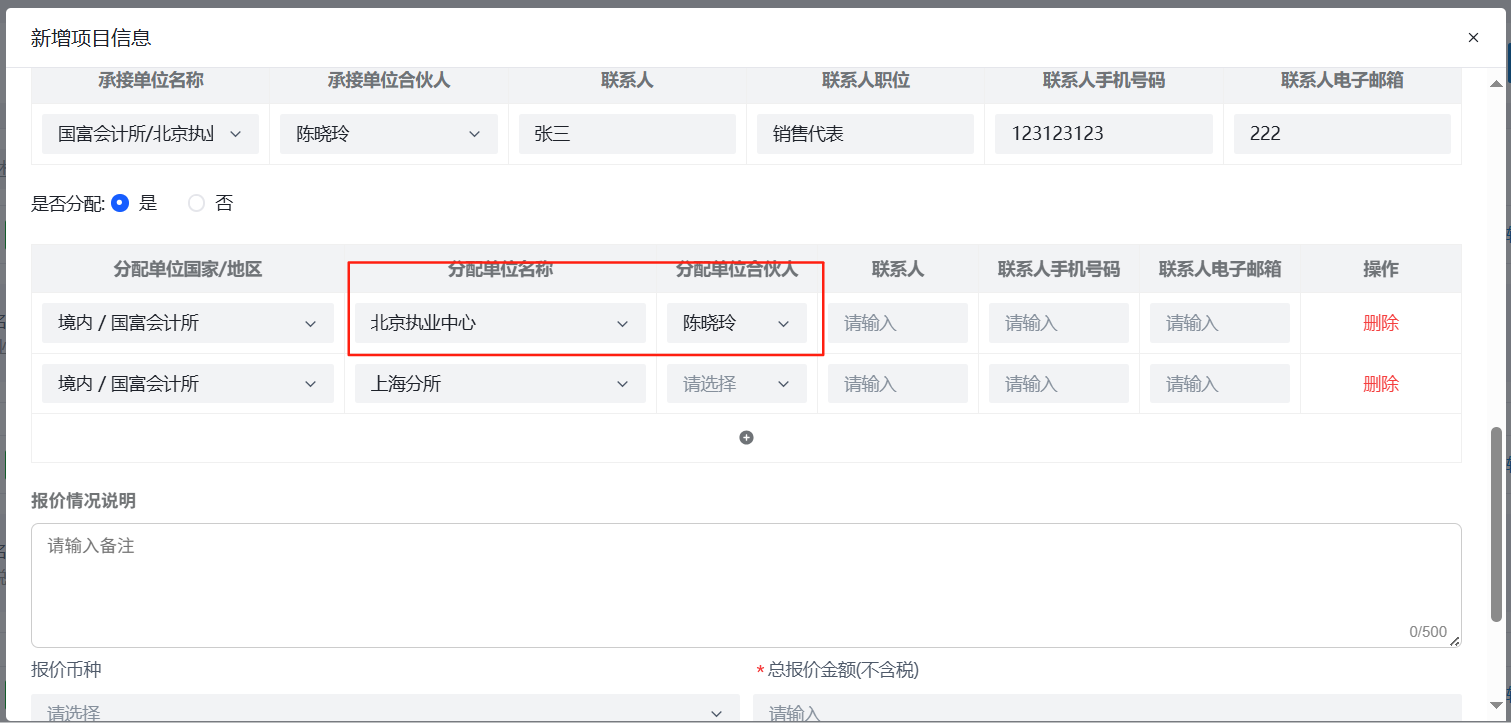
Task: Open 承接单位名称 dropdown 国富会计所/北京执业
Action: pyautogui.click(x=150, y=134)
